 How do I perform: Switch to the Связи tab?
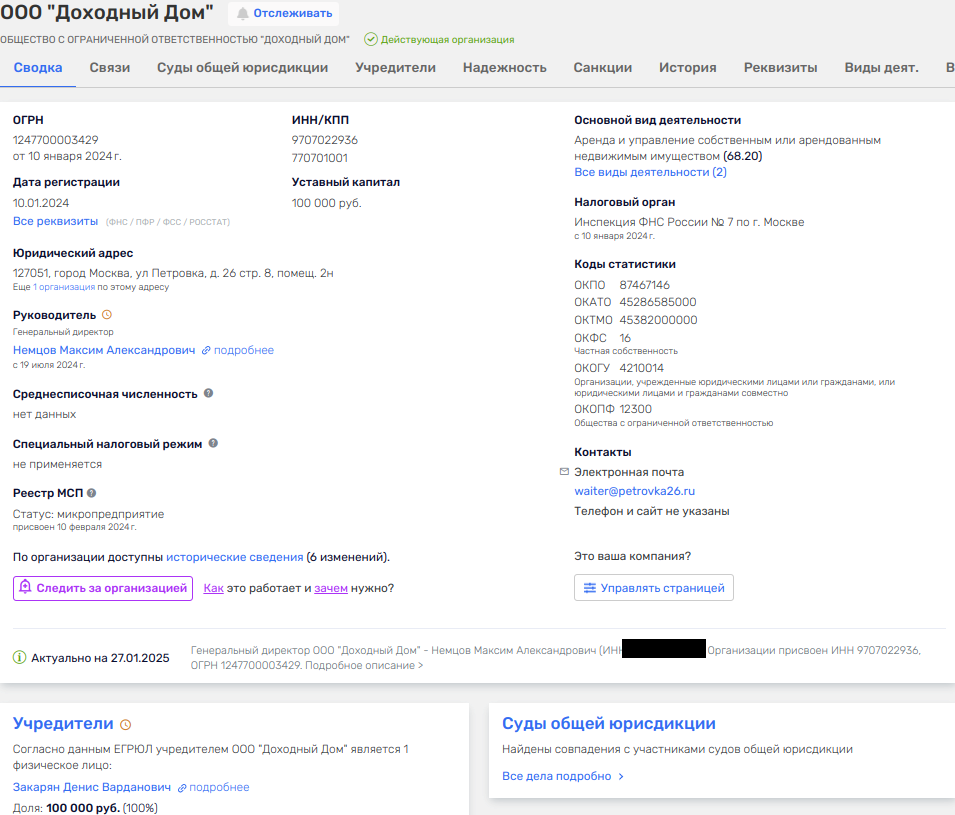tap(110, 68)
